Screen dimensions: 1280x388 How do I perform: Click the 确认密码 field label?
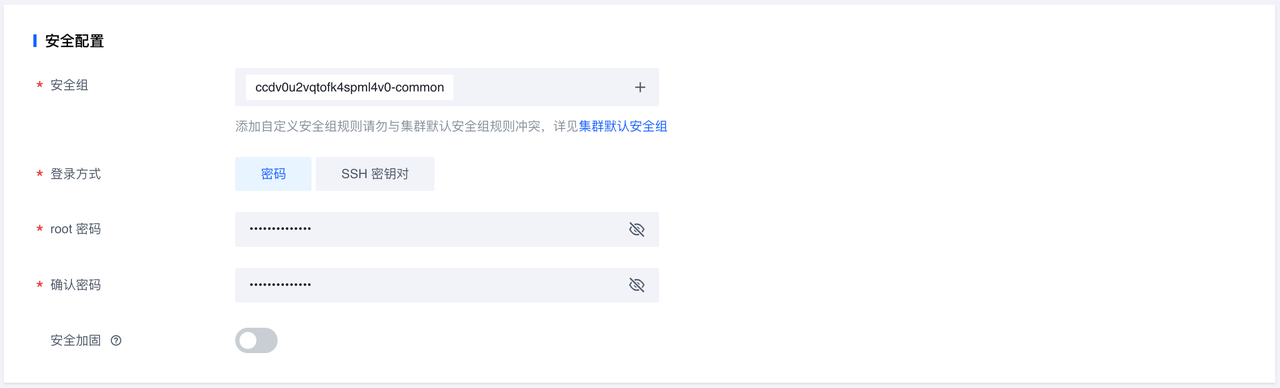75,285
